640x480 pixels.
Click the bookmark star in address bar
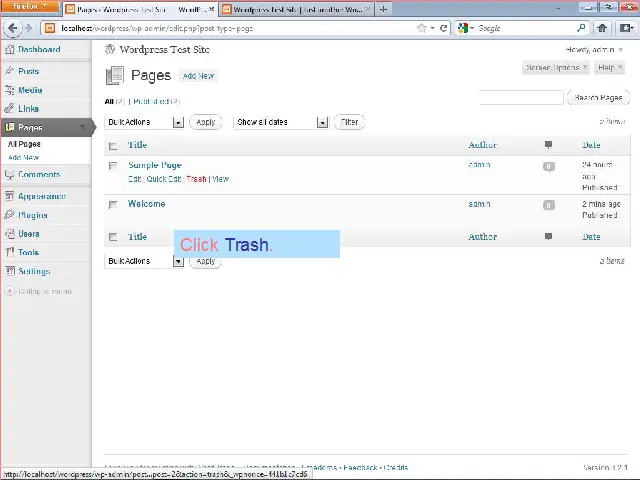coord(421,28)
